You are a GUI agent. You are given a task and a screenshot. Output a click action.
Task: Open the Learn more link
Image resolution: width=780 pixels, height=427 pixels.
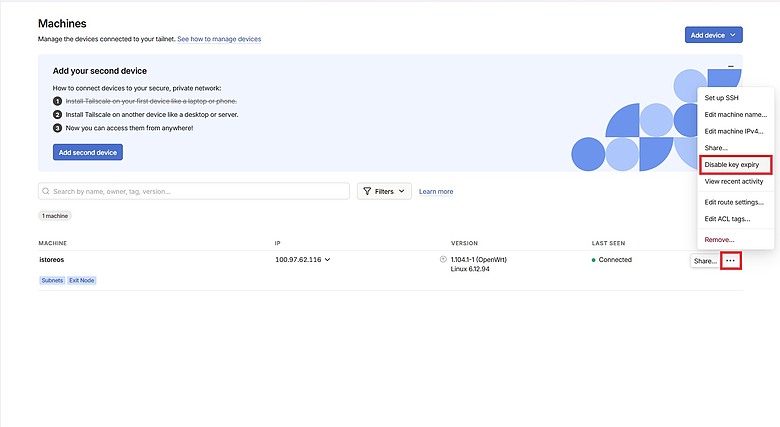coord(436,192)
